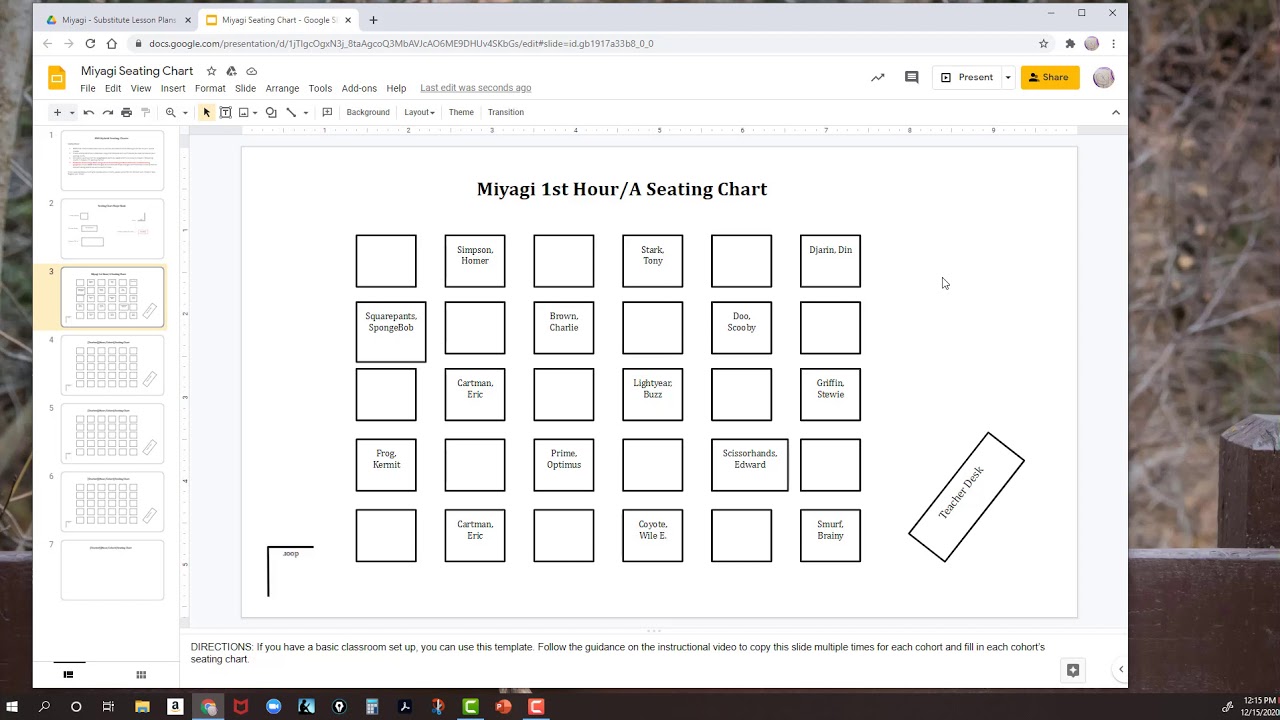Click the Print icon in toolbar
The width and height of the screenshot is (1280, 720).
click(126, 112)
